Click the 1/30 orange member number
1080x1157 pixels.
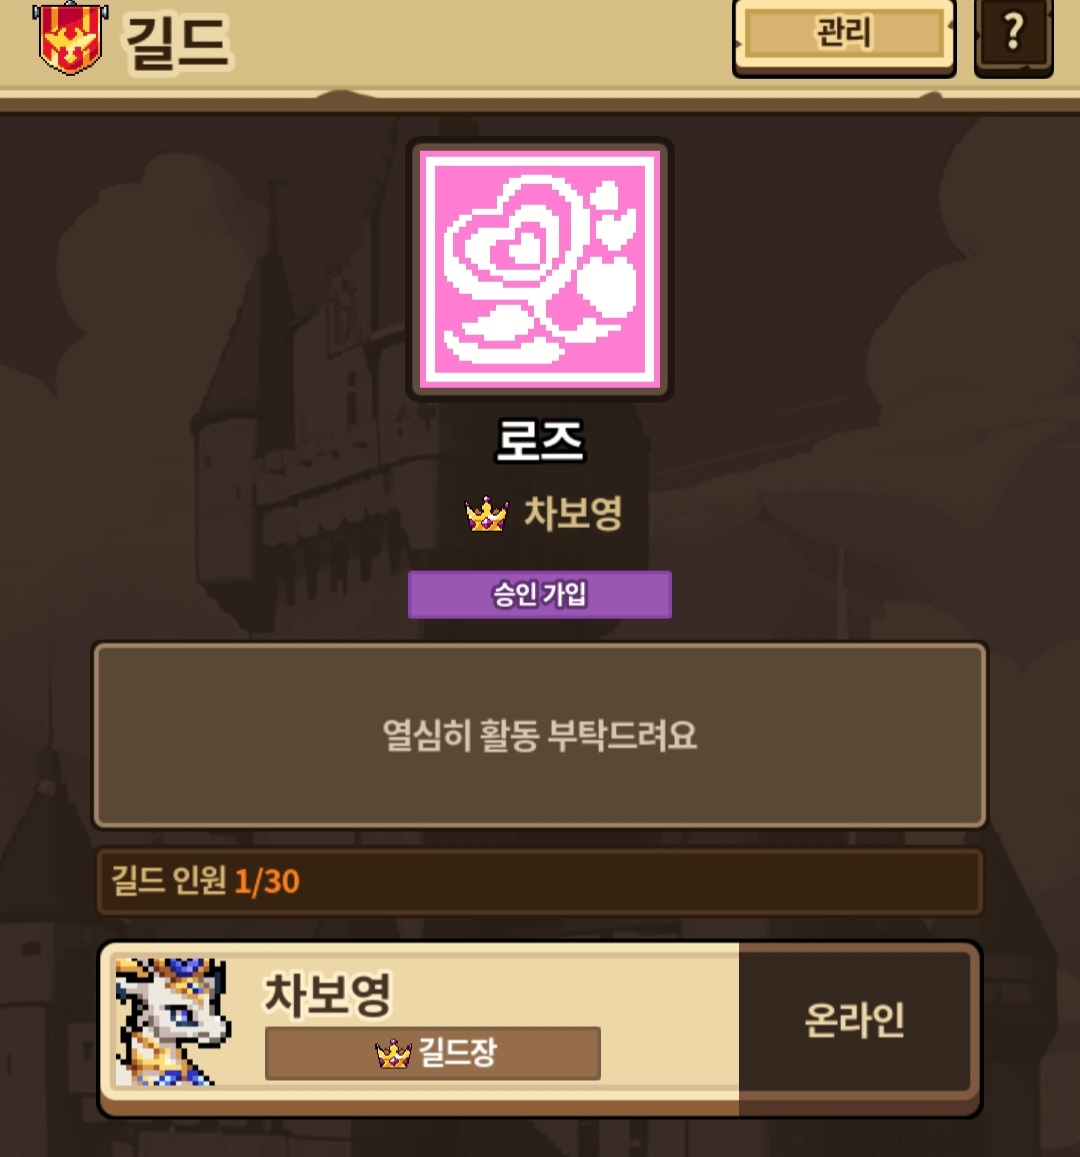click(x=267, y=881)
